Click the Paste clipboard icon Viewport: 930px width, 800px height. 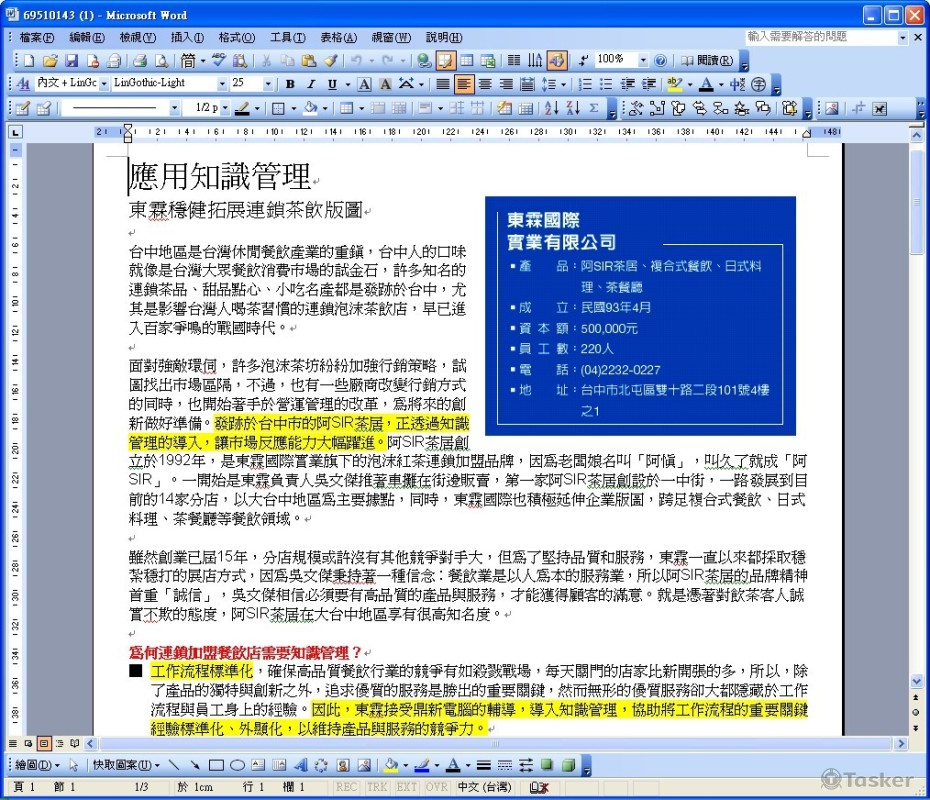click(309, 60)
